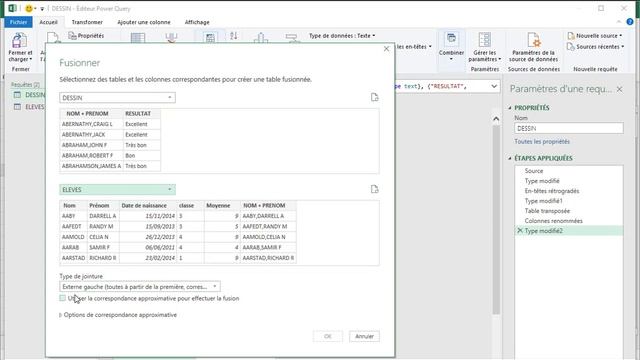Click the sort ascending/descending ribbon icon
The height and width of the screenshot is (360, 640).
pyautogui.click(x=233, y=36)
